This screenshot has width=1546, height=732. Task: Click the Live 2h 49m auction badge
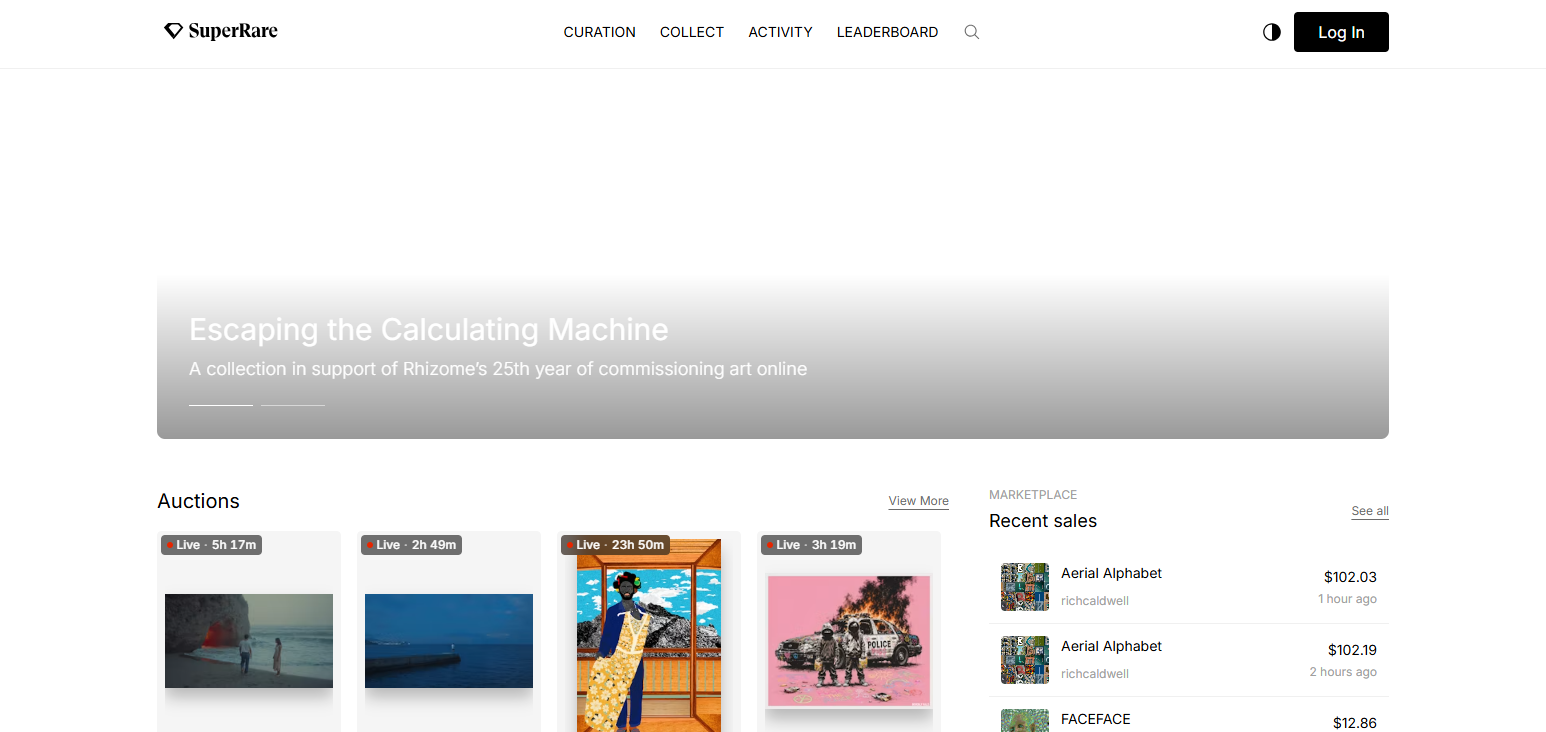[412, 545]
